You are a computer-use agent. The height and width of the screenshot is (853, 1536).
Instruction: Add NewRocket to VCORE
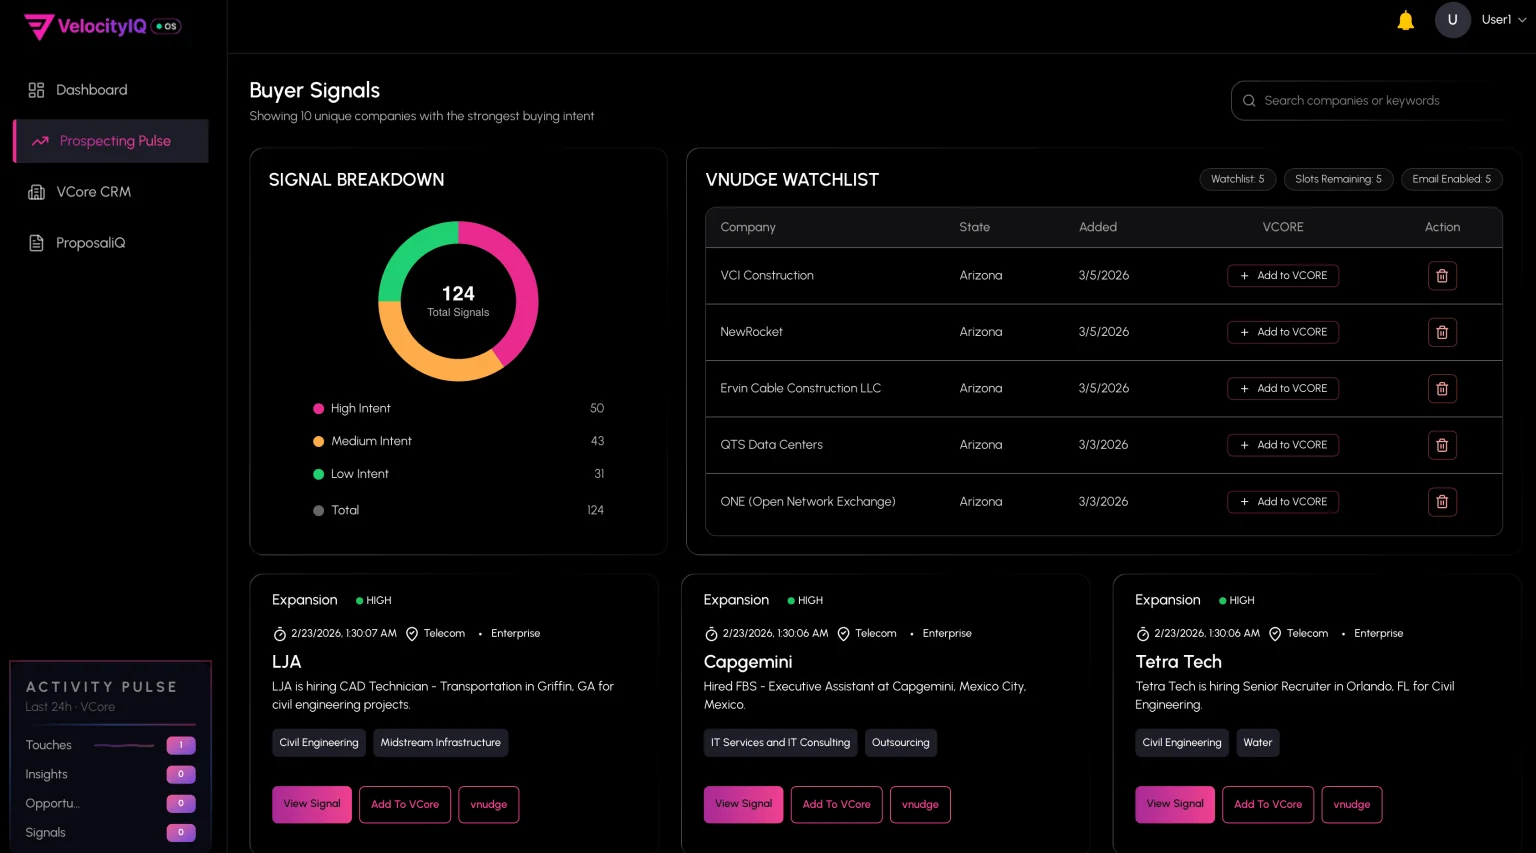(x=1283, y=332)
